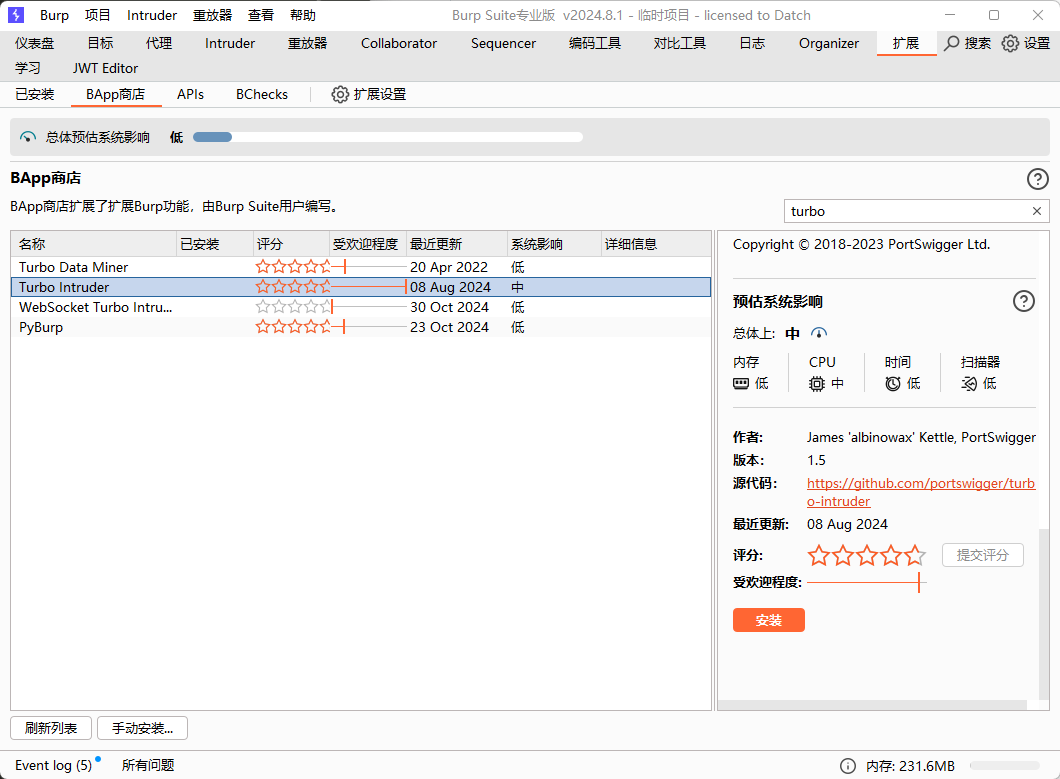Switch to the 仪表盘 tab
This screenshot has width=1060, height=779.
click(34, 43)
